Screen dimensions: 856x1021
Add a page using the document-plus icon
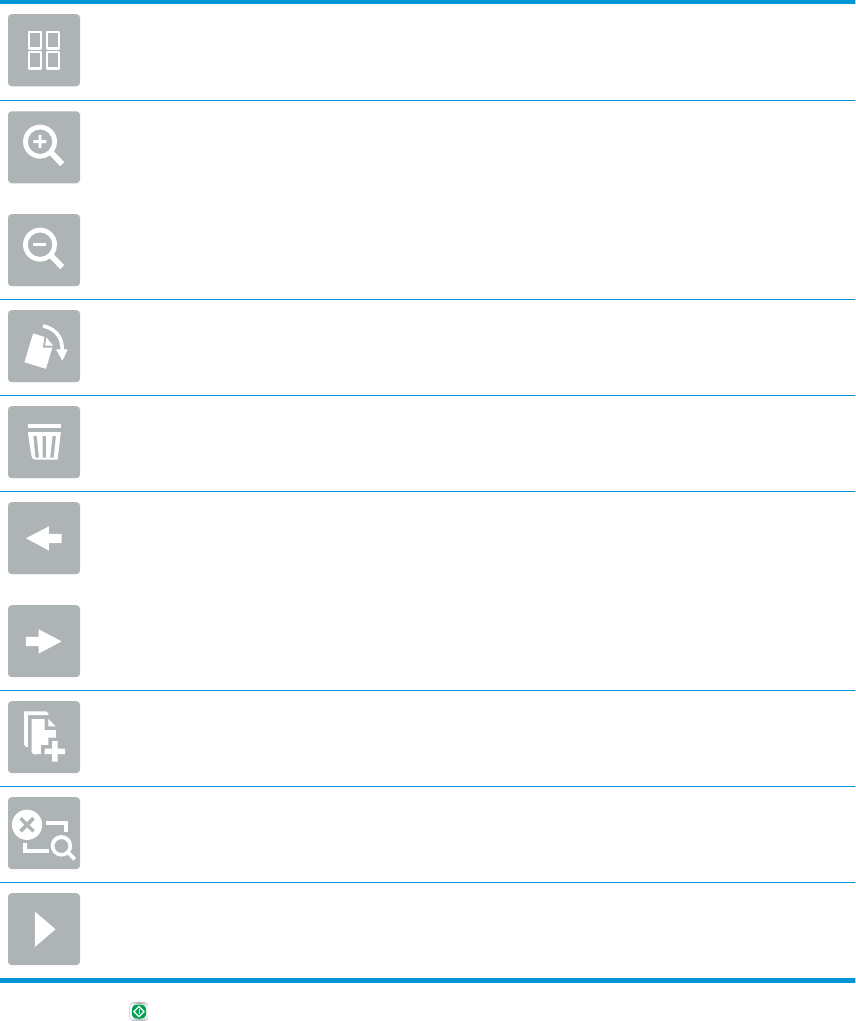[x=44, y=737]
